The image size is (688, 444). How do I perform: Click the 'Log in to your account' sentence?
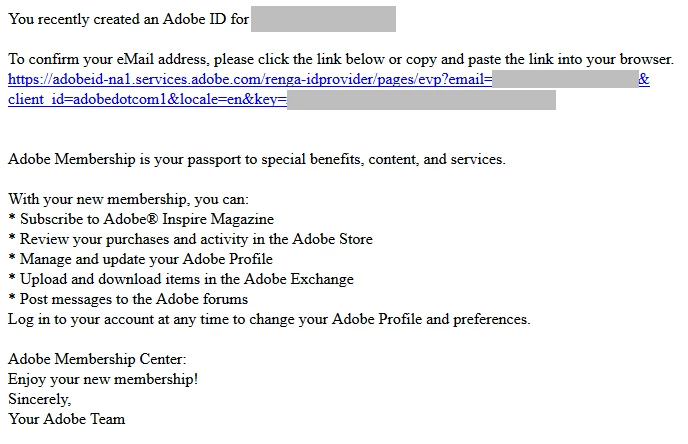(x=269, y=319)
